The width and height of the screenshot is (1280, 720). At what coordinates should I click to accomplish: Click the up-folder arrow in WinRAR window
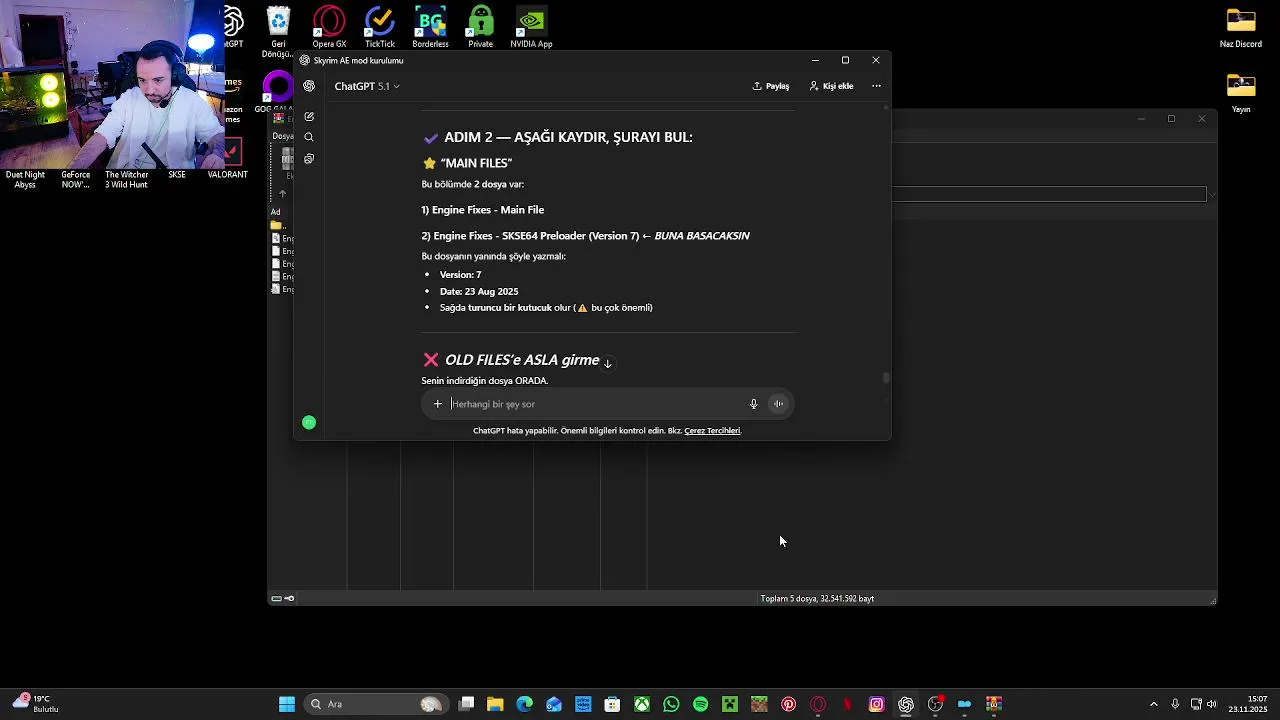282,194
